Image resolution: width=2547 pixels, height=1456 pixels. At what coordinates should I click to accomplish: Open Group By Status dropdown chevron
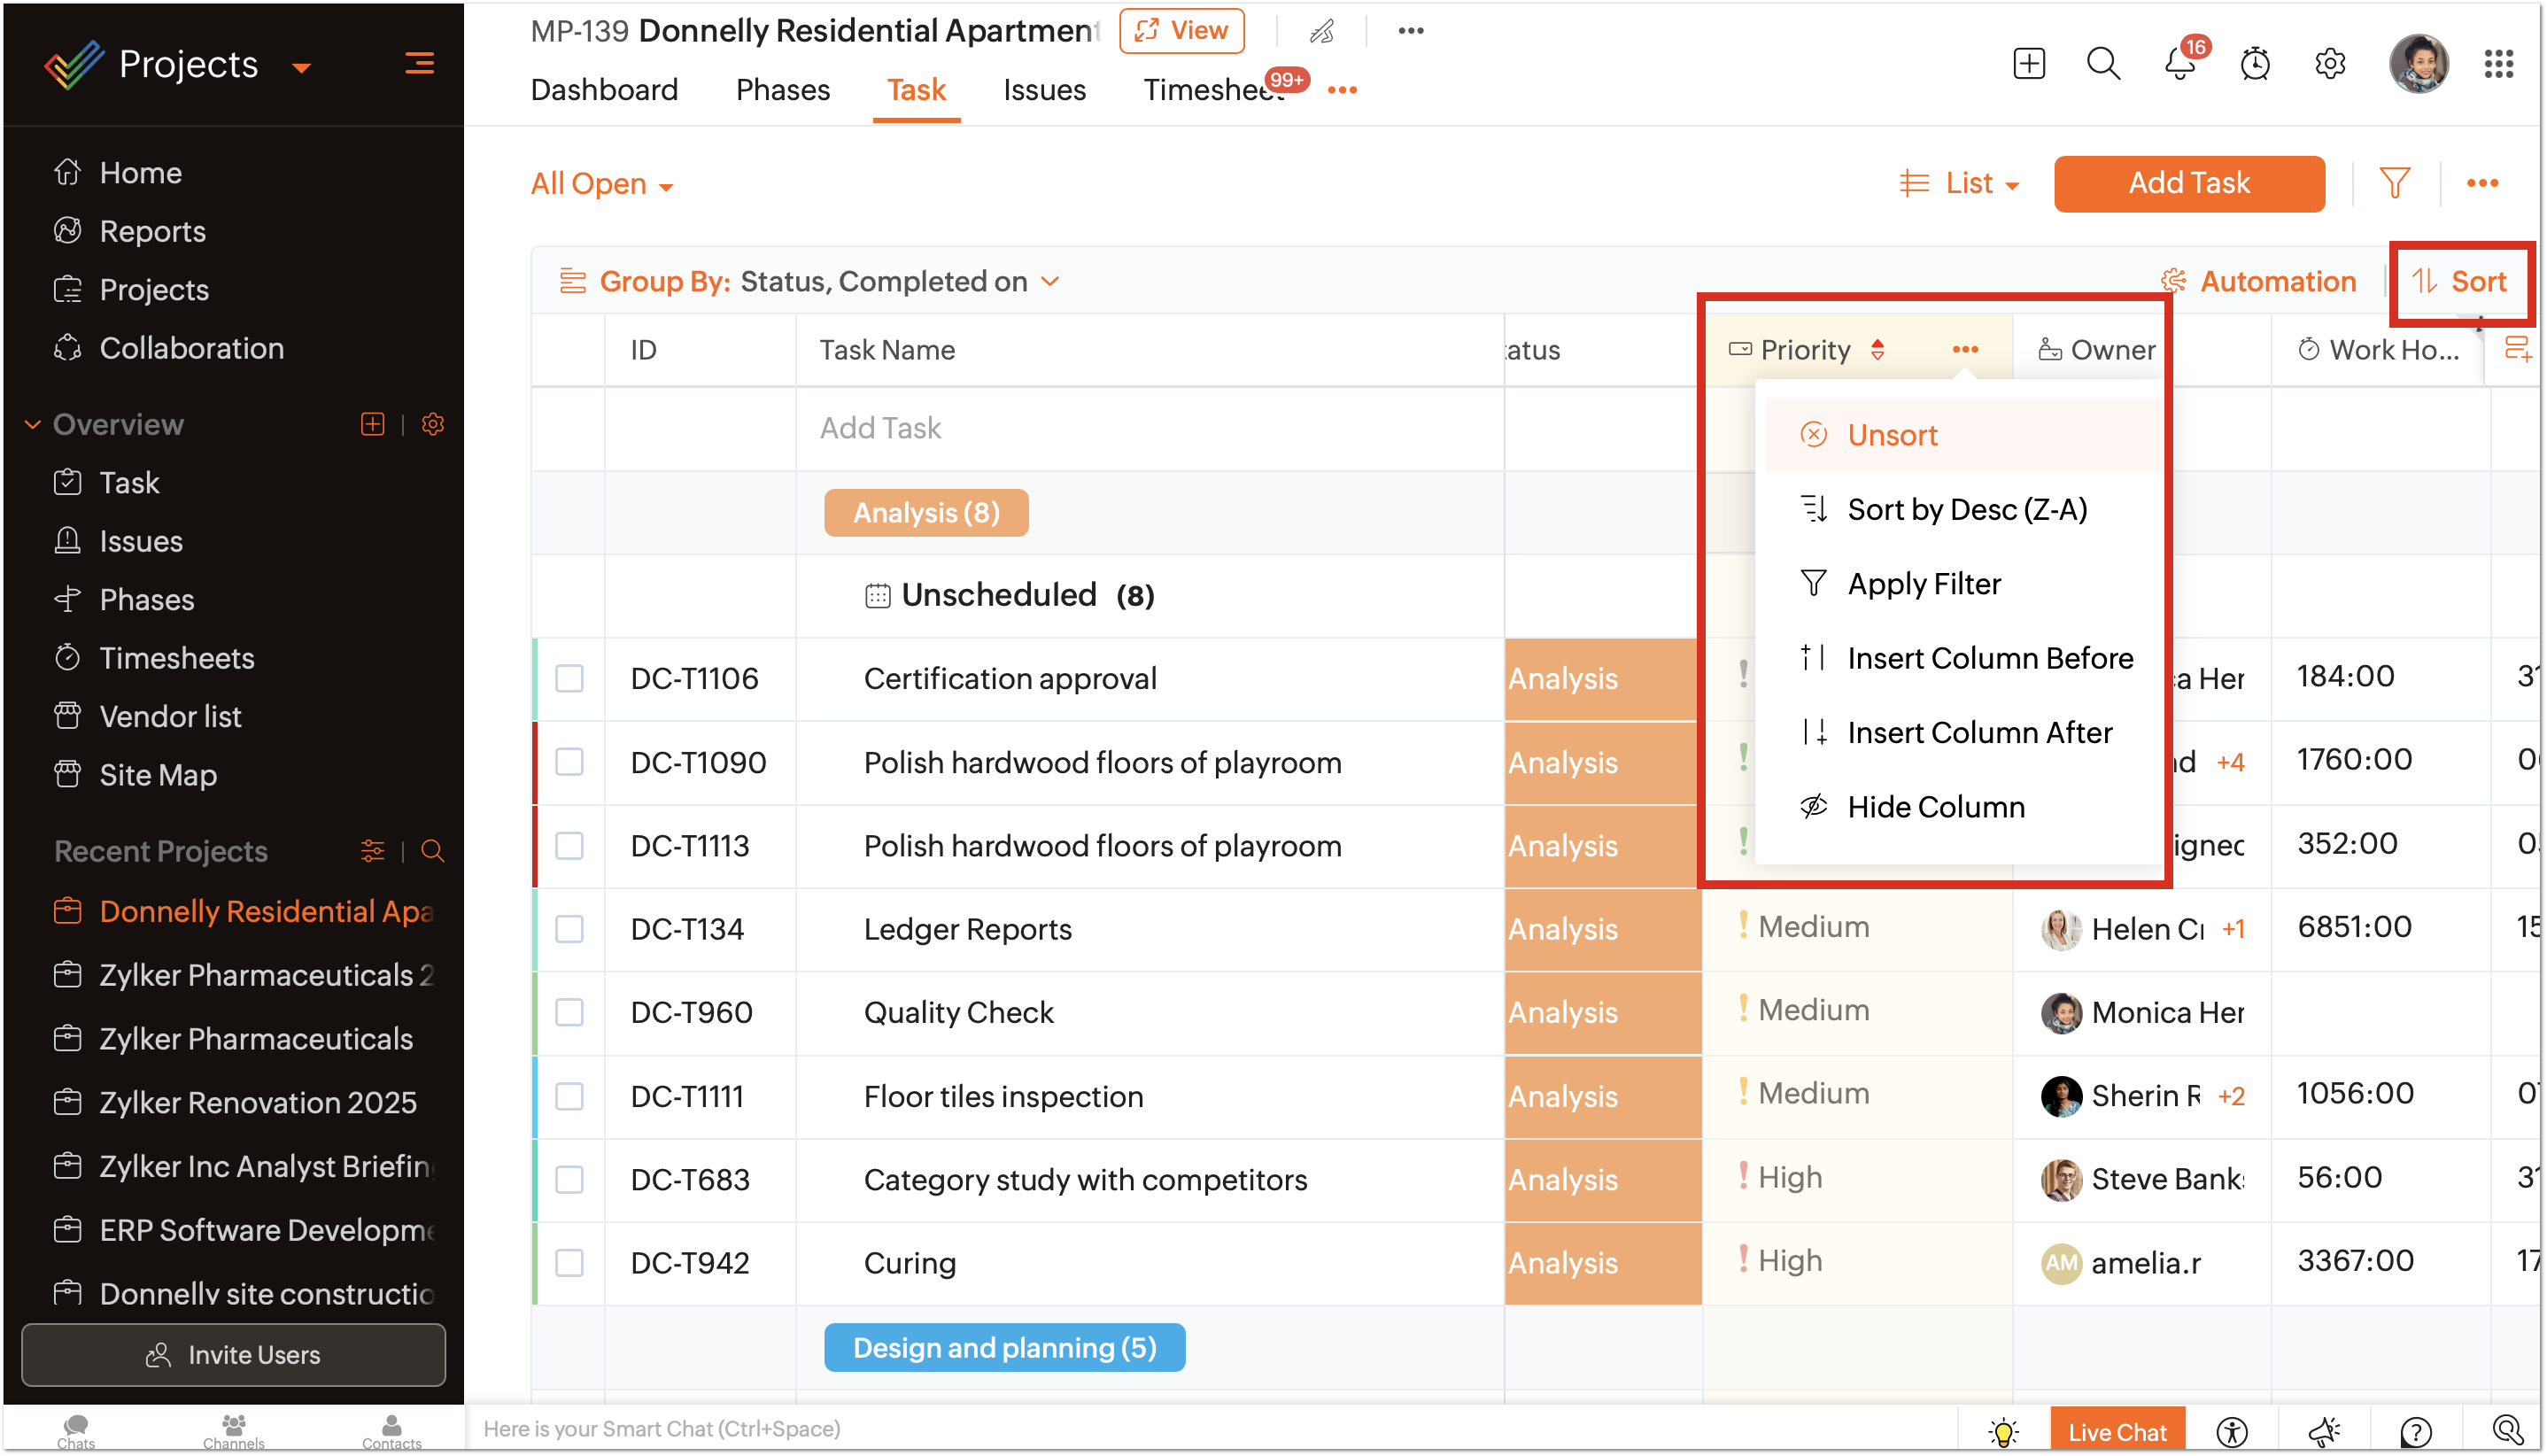point(1049,281)
